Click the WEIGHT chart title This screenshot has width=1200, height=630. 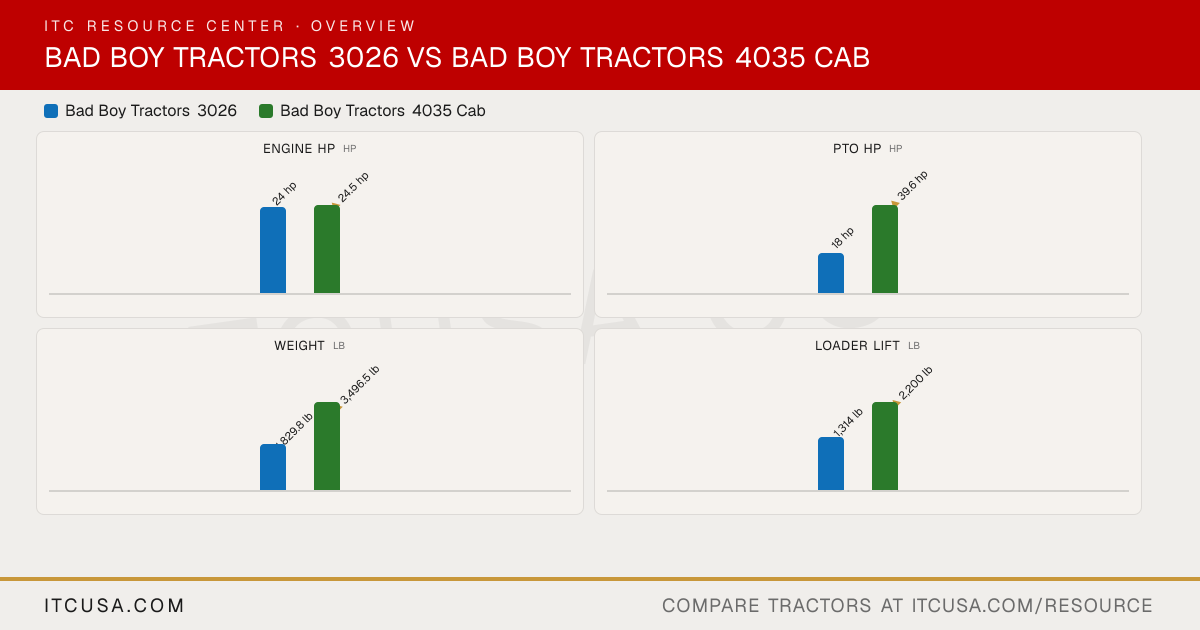click(x=300, y=346)
